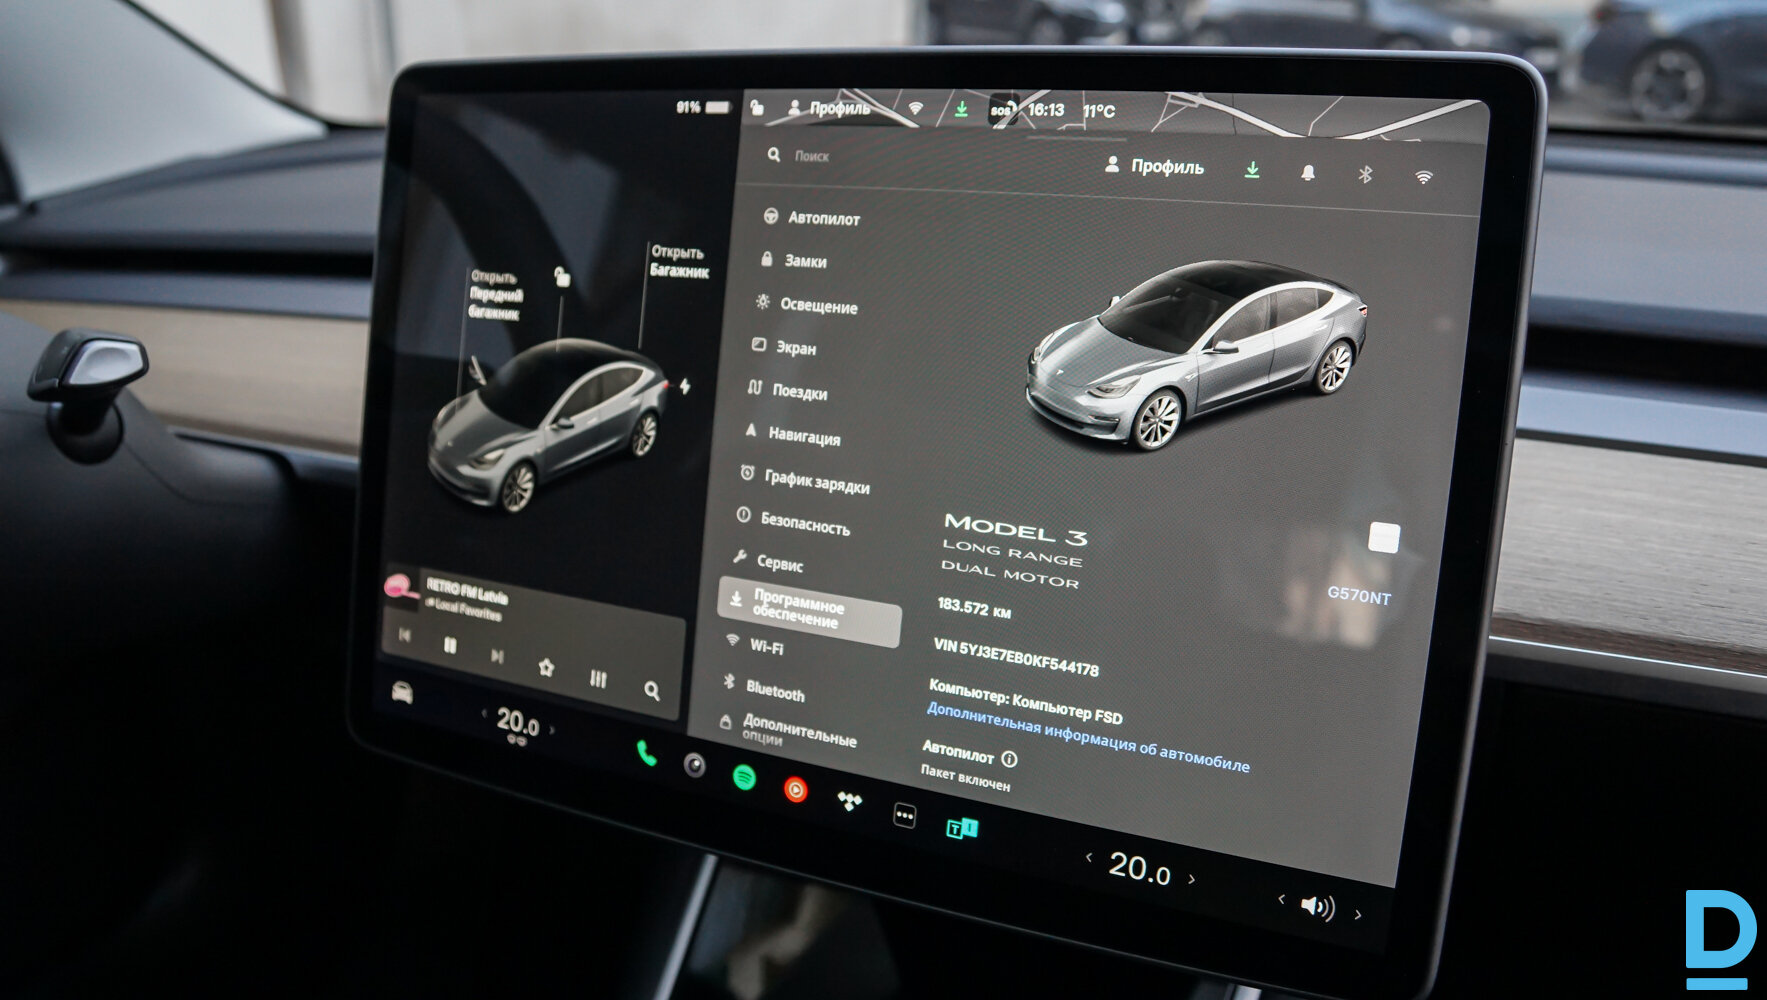Tap the info icon next to Автопилот

[x=1009, y=759]
